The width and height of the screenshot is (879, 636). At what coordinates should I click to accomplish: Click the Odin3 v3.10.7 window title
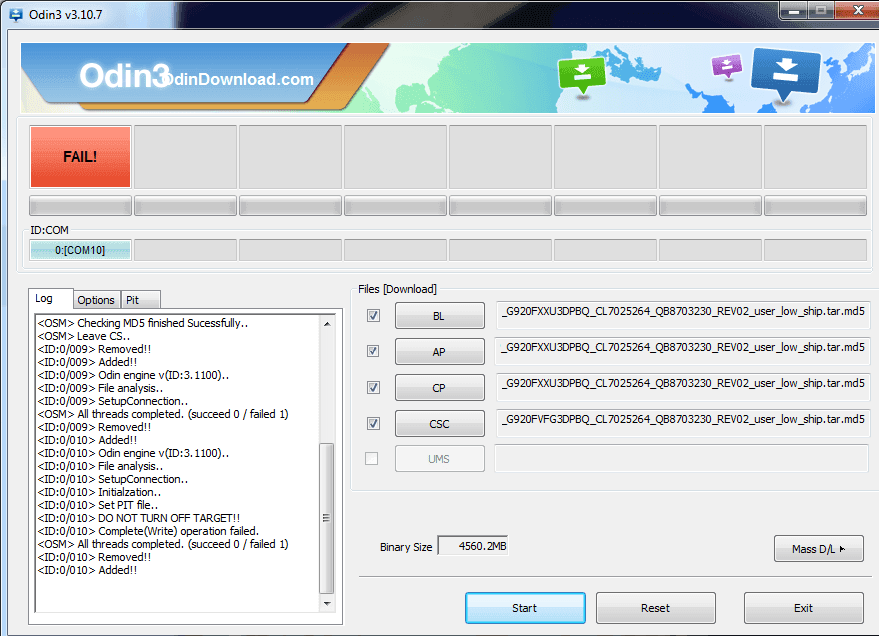click(x=66, y=15)
